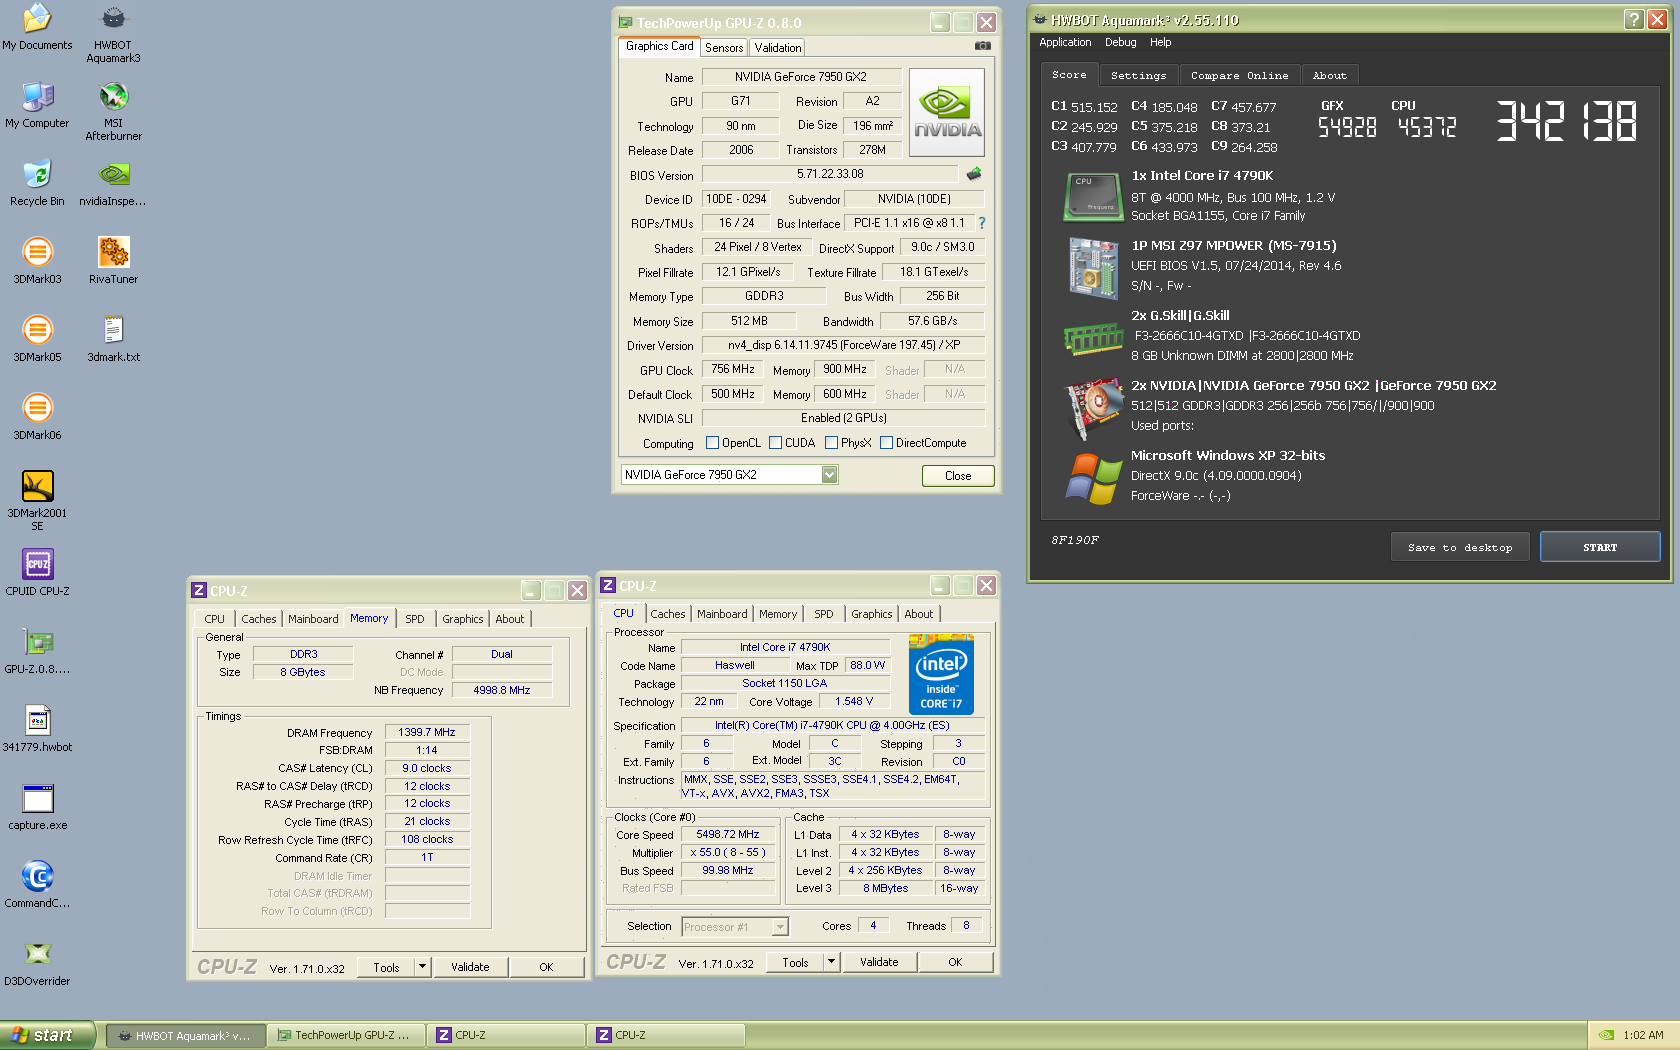
Task: Click OK in Memory CPU-Z window
Action: tap(546, 967)
